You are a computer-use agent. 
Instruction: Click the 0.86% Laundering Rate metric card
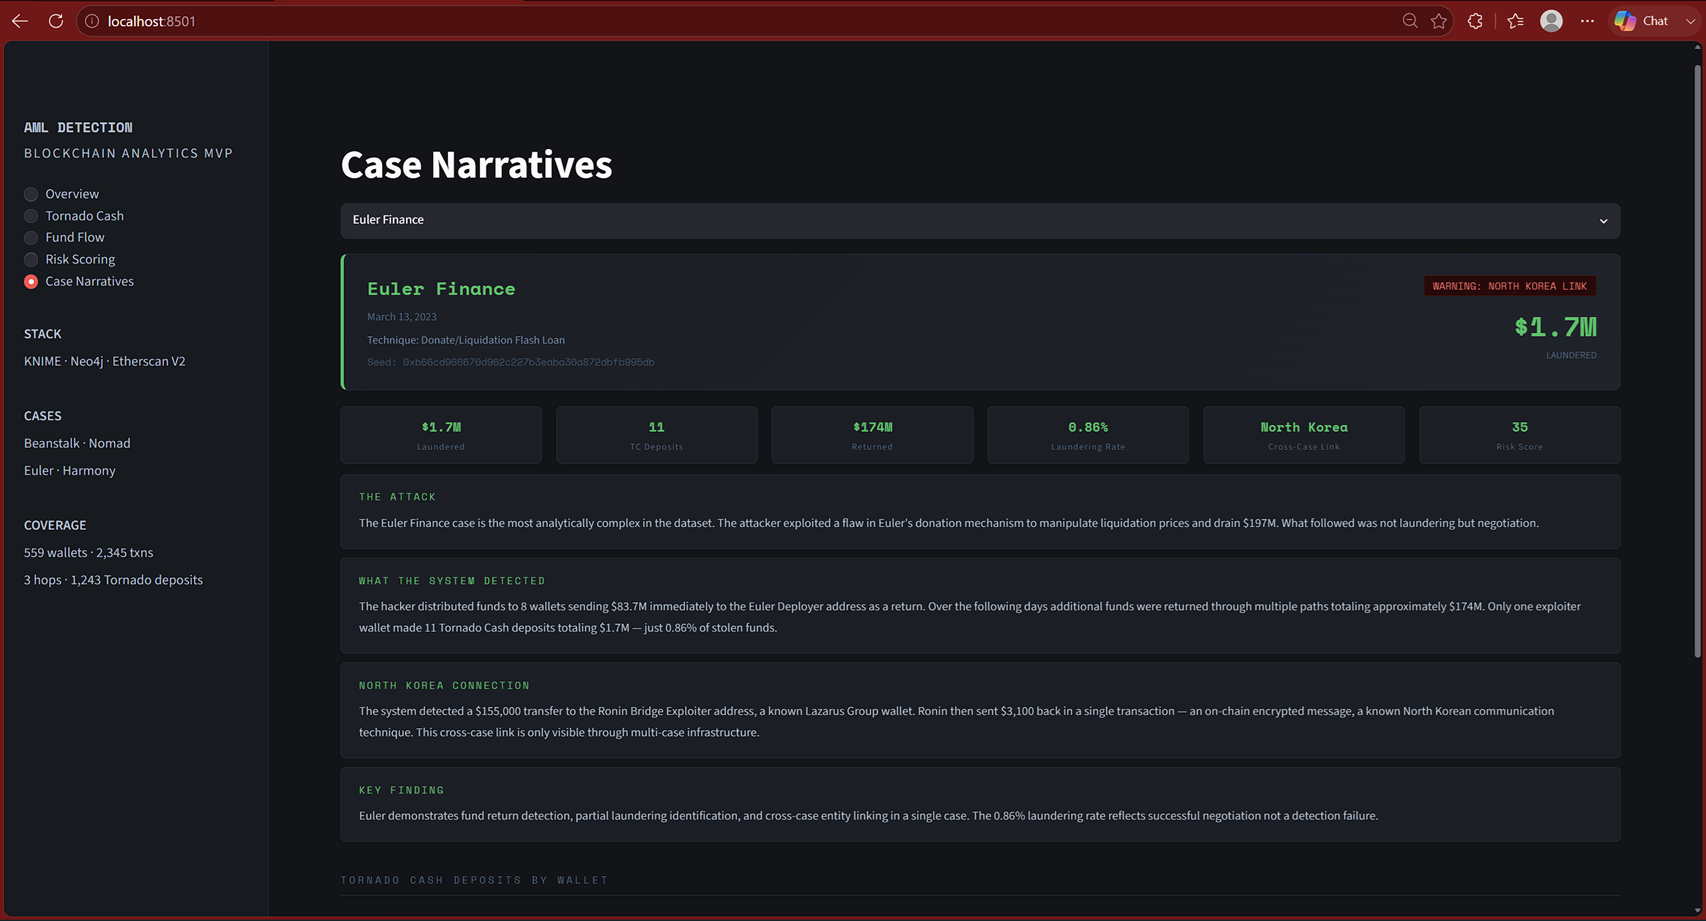point(1088,435)
